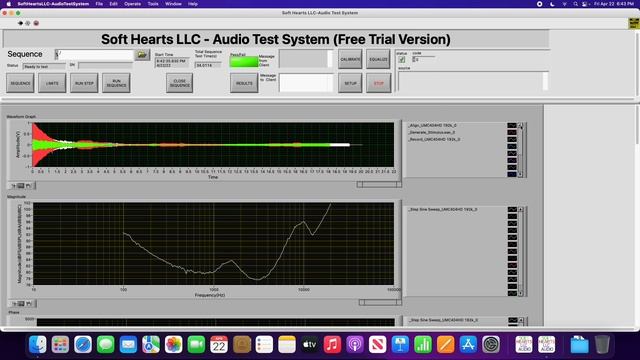Open Messages from the Dock
Image resolution: width=640 pixels, height=360 pixels.
tap(105, 344)
